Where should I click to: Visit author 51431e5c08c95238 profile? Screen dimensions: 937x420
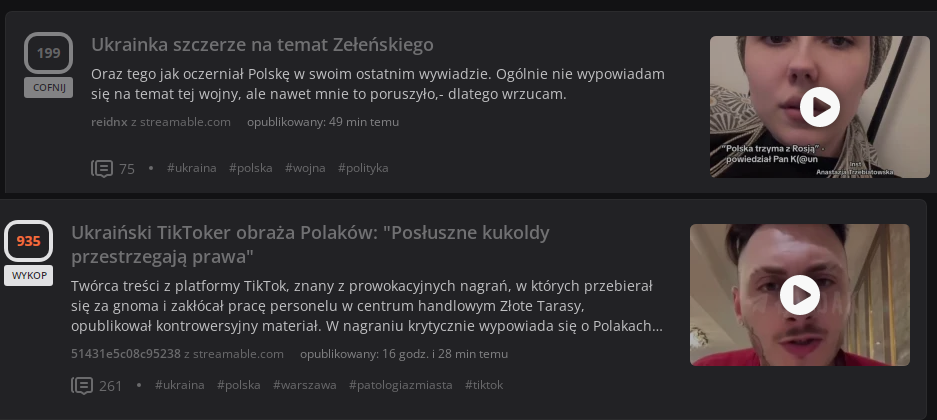pyautogui.click(x=125, y=353)
